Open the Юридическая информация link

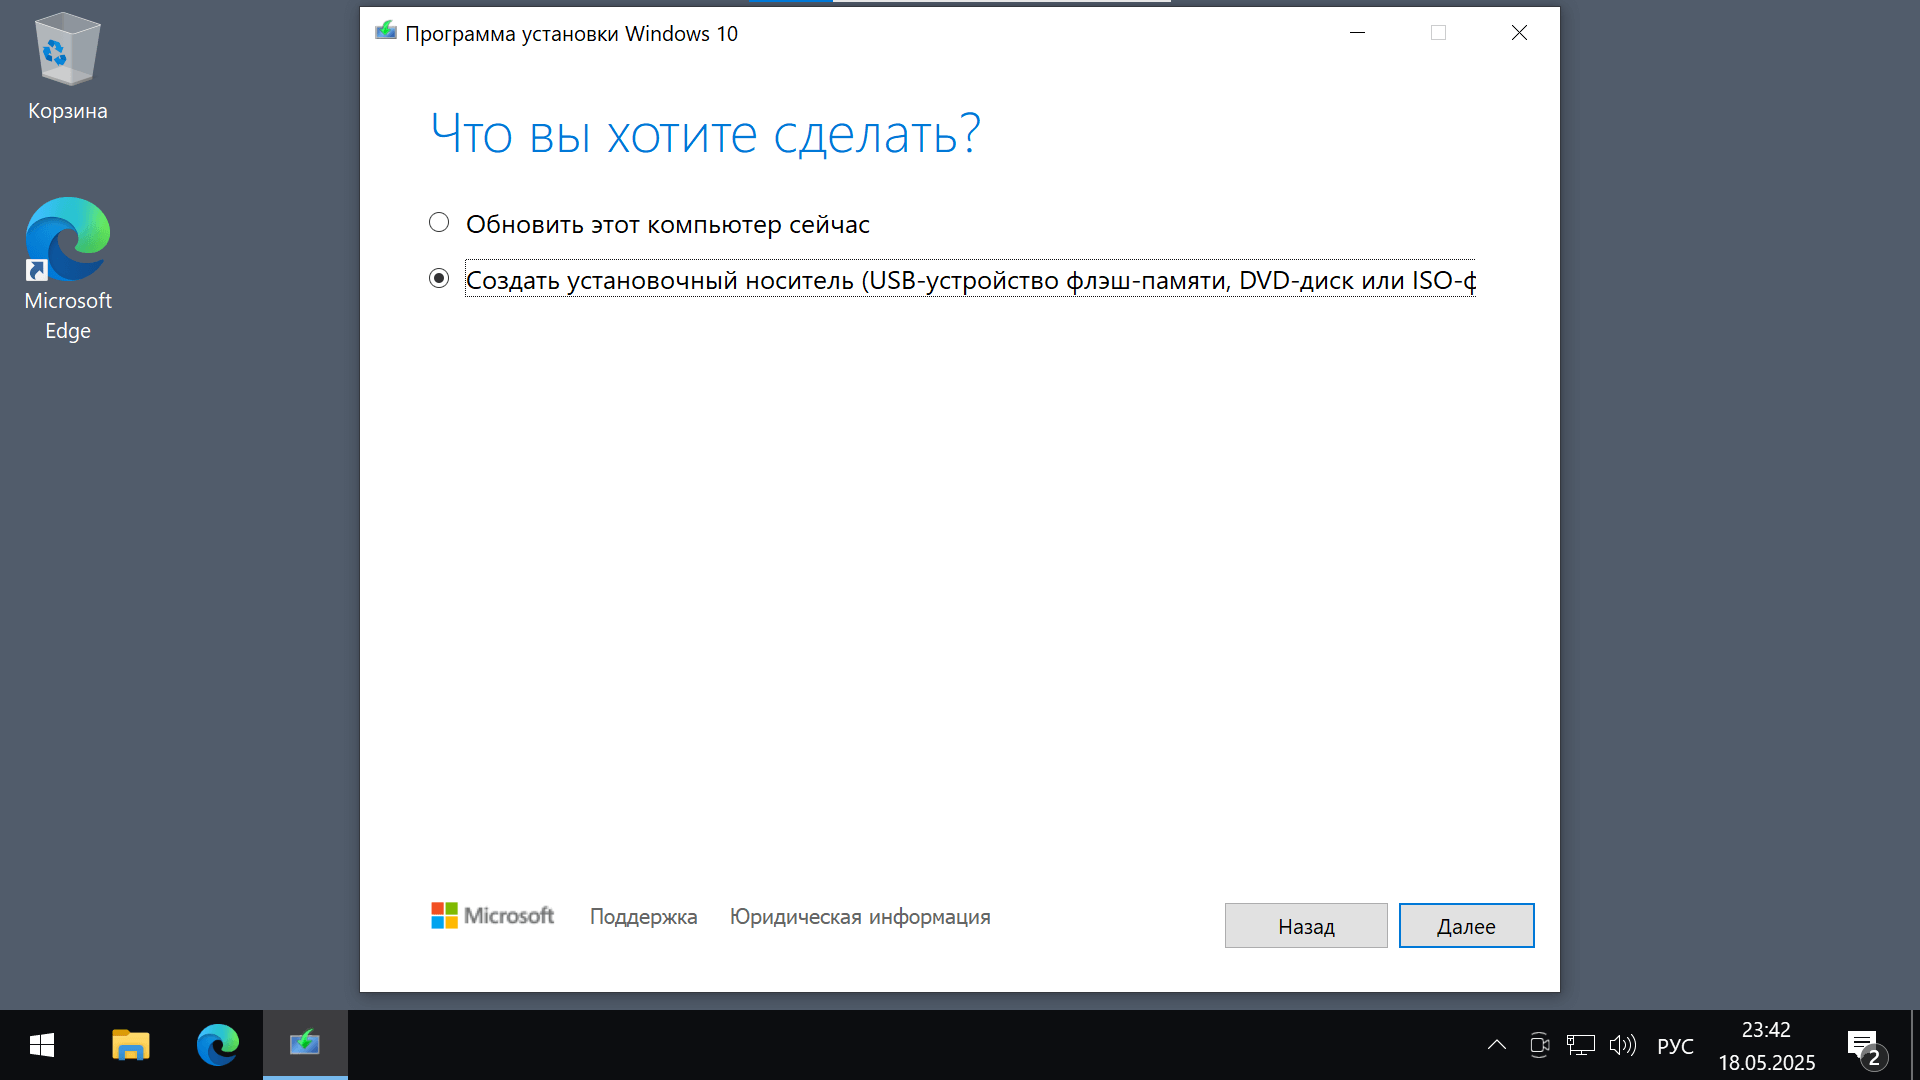[860, 917]
